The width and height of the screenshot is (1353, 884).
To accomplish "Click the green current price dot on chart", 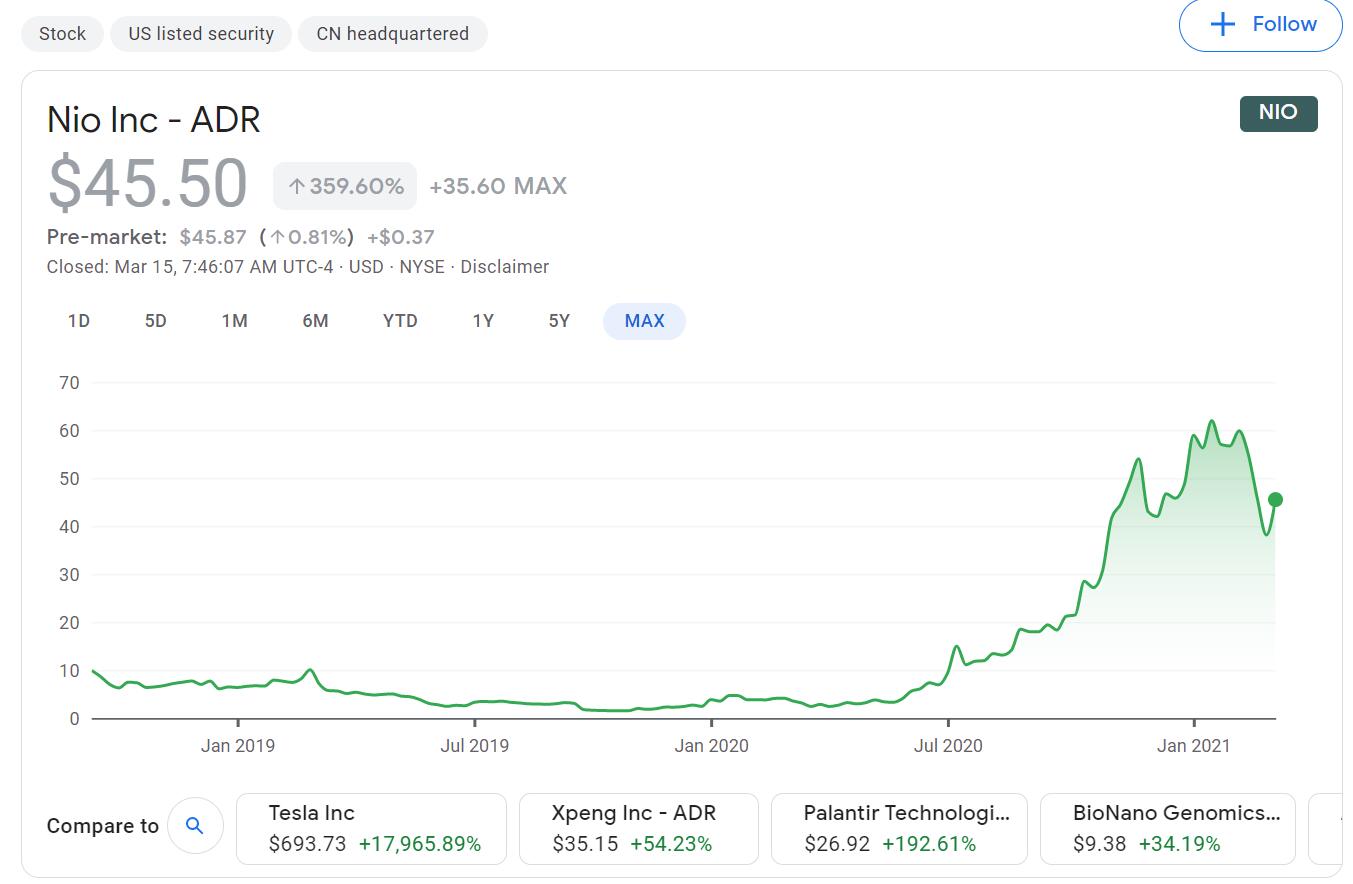I will point(1275,500).
